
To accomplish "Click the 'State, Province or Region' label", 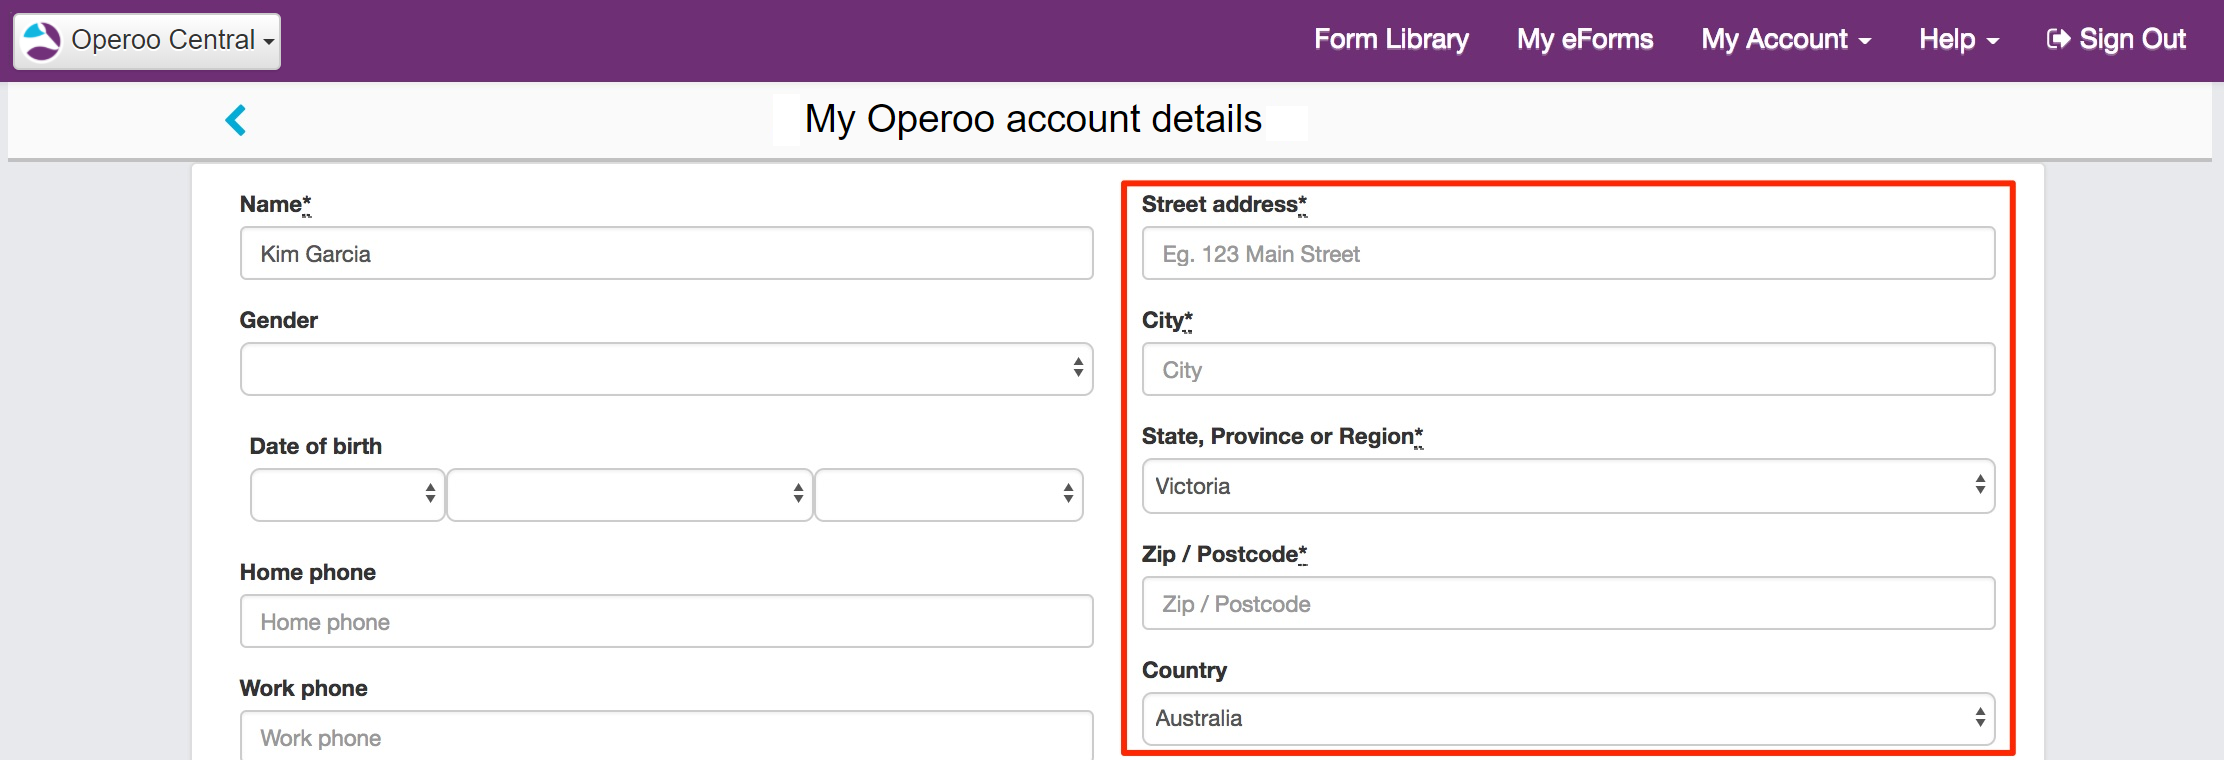I will (1282, 437).
